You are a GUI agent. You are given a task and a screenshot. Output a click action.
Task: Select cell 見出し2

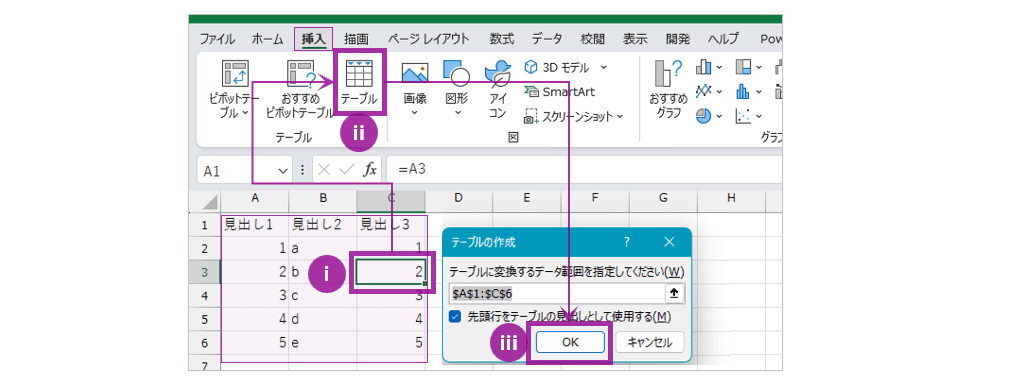click(323, 225)
